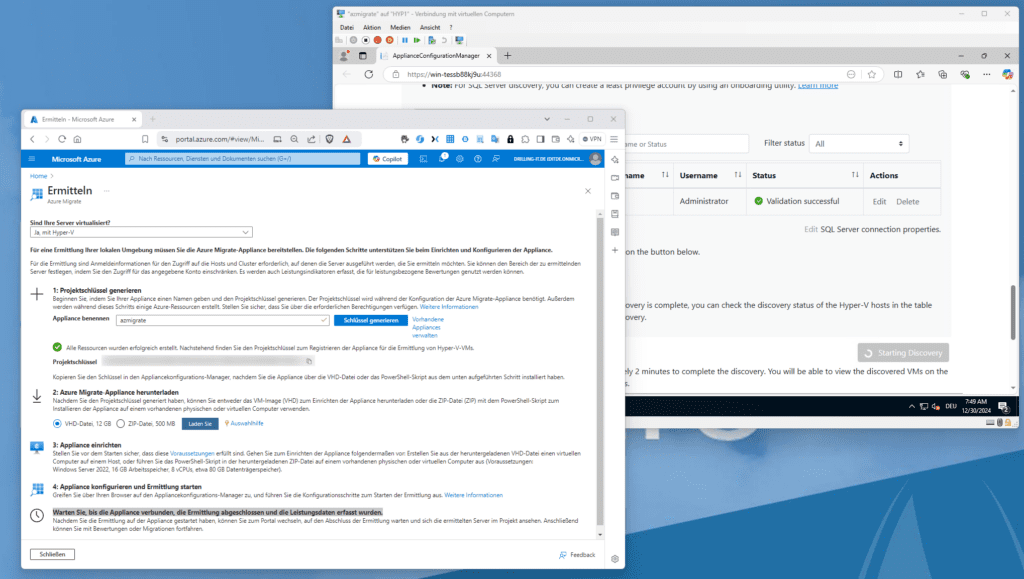Add appliance page to Edge favorites star
1024x579 pixels.
click(872, 74)
